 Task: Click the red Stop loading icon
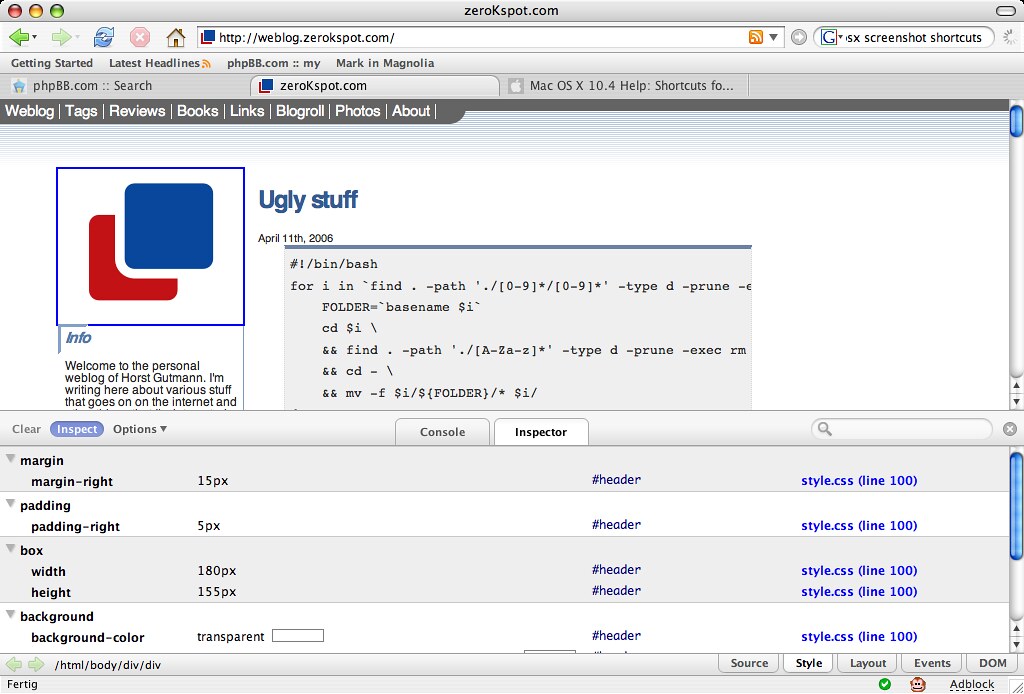(x=139, y=37)
